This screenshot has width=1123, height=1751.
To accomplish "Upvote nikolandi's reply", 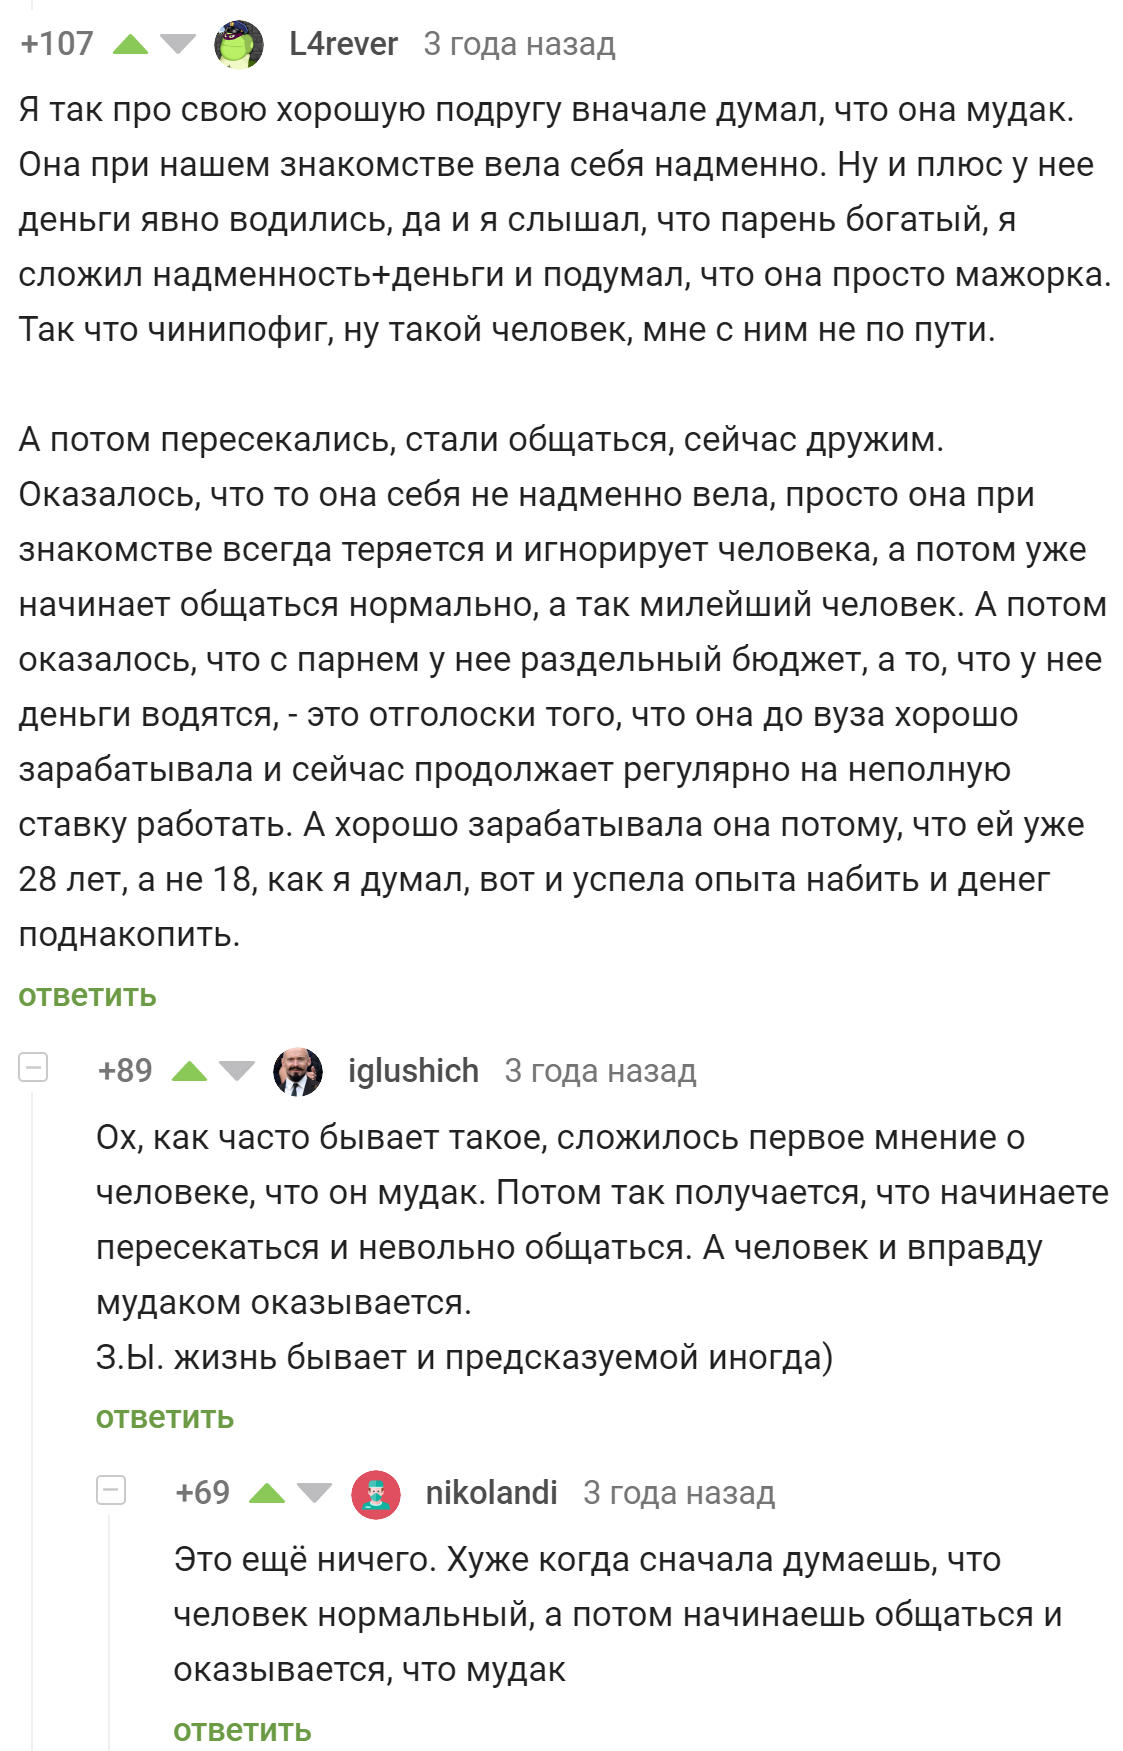I will [267, 1493].
